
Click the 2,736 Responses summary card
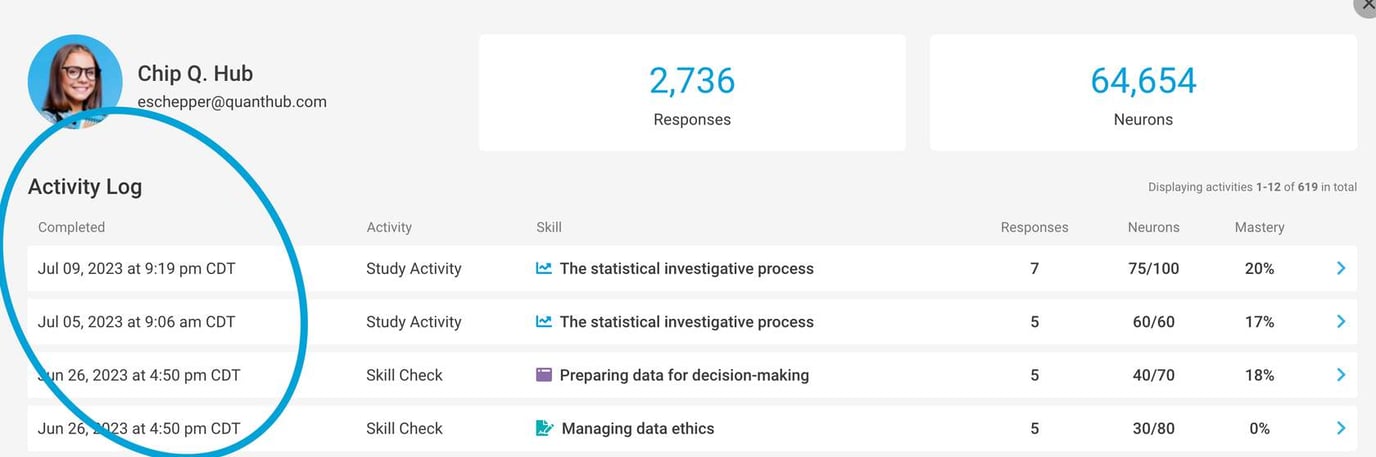click(692, 93)
